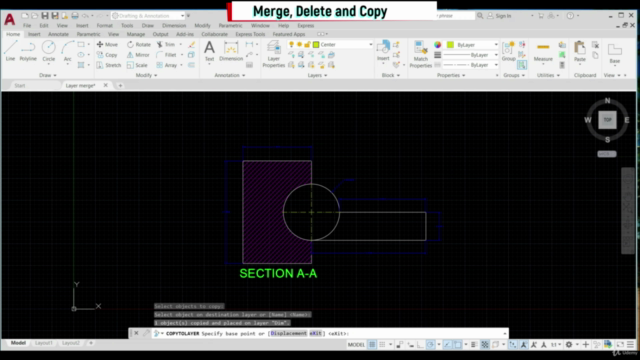Toggle MODEL space button in status bar
The width and height of the screenshot is (640, 360).
point(356,345)
